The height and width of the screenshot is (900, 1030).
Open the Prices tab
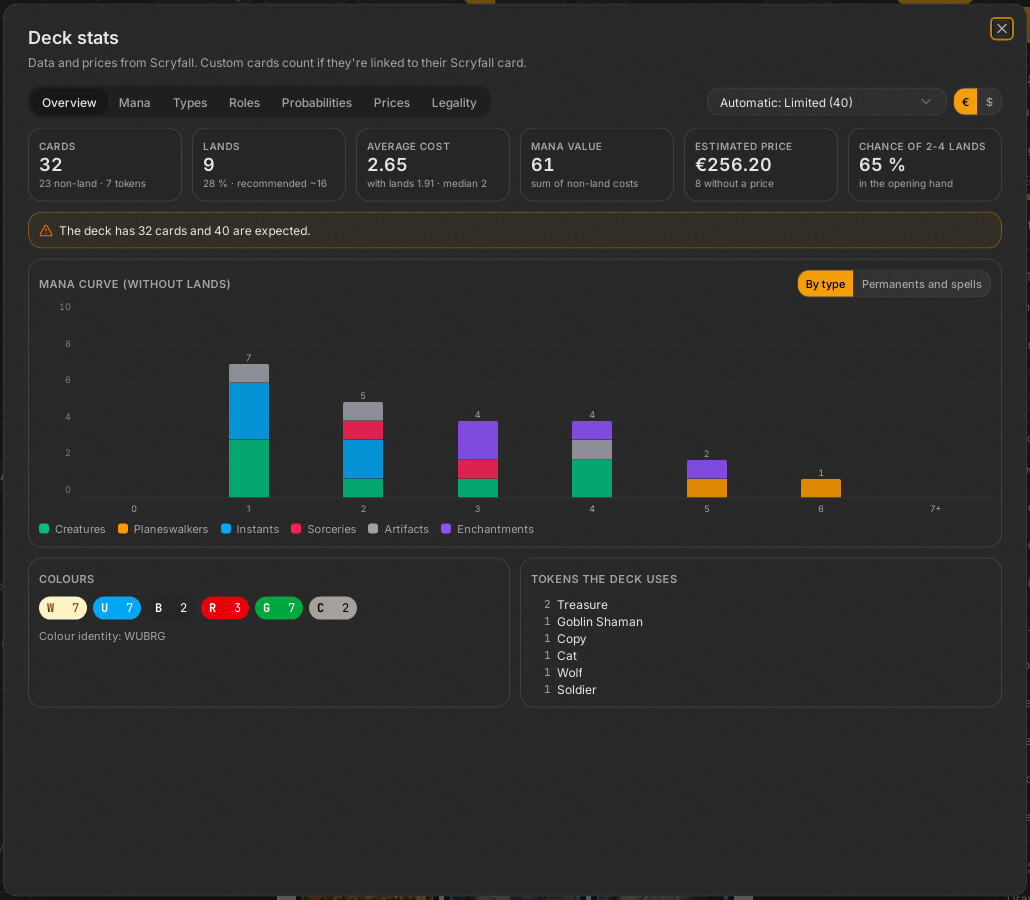click(x=392, y=102)
